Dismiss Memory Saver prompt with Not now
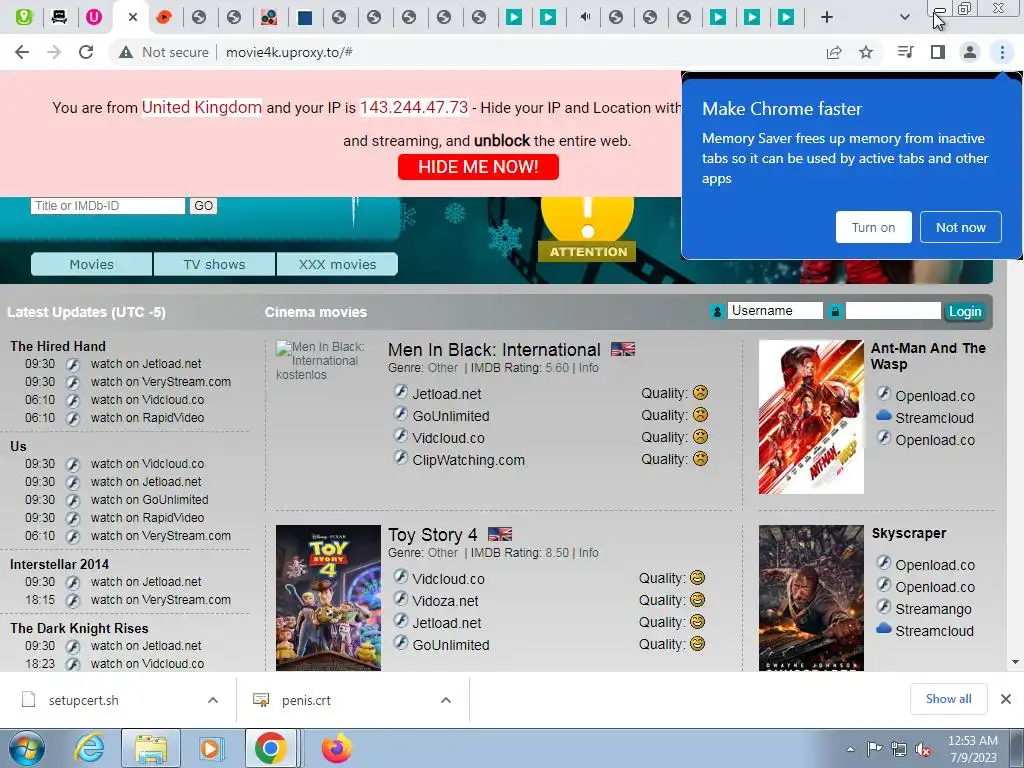Image resolution: width=1024 pixels, height=768 pixels. click(x=960, y=227)
